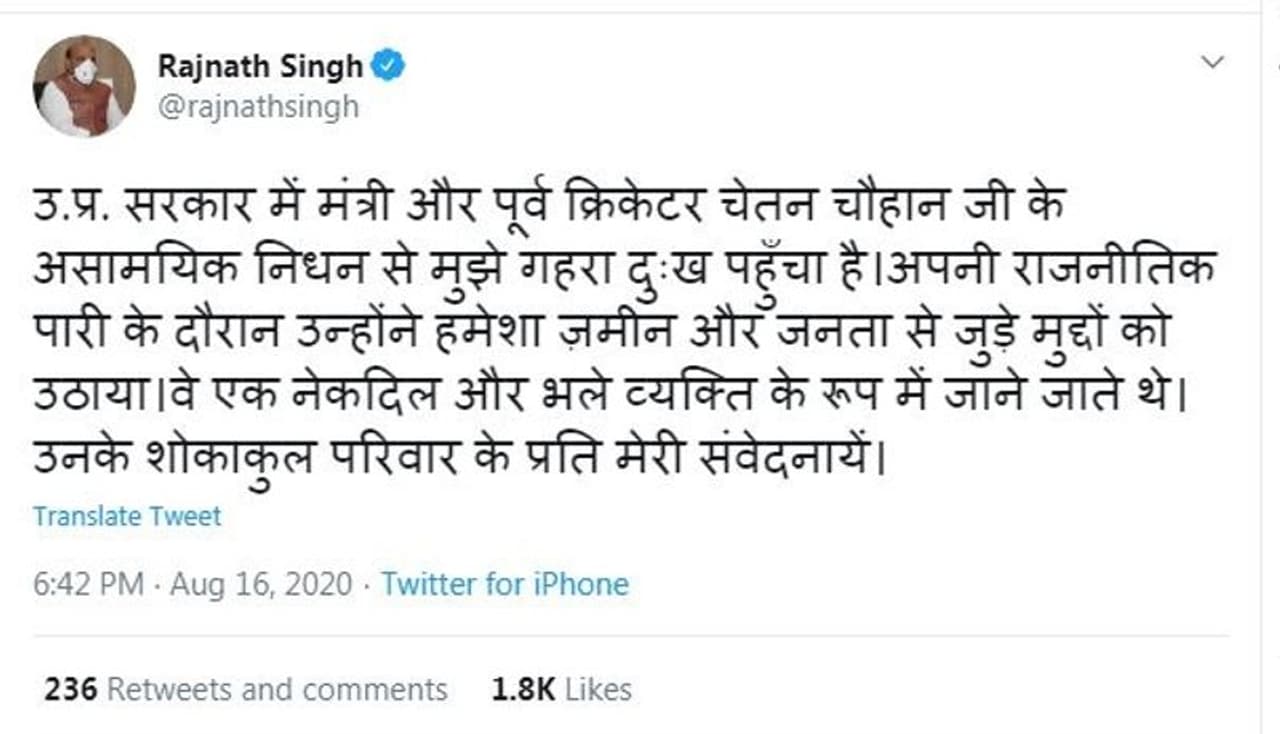
Task: Open the Twitter for iPhone source link
Action: [505, 584]
